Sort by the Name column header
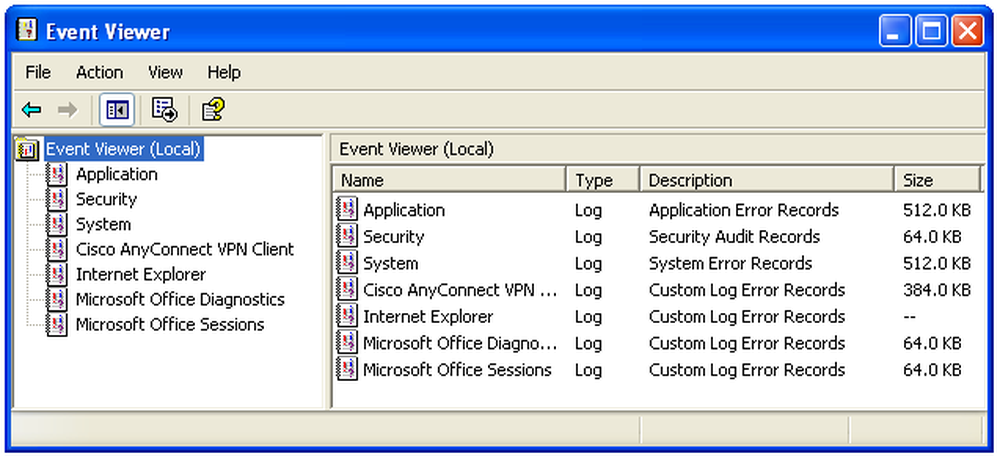Viewport: 1000px width, 459px height. click(x=449, y=180)
